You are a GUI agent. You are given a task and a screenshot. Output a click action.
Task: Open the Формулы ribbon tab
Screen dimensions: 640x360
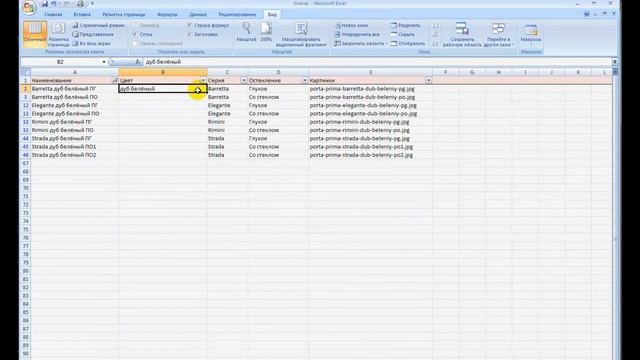[x=167, y=14]
